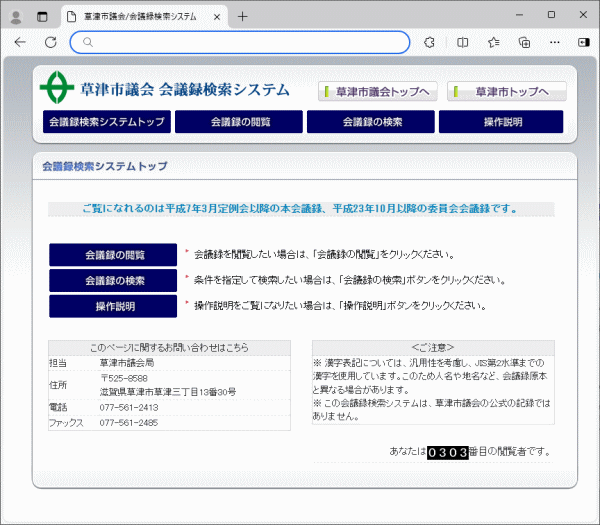
Task: Open 操作説明 in top nav bar
Action: [501, 122]
